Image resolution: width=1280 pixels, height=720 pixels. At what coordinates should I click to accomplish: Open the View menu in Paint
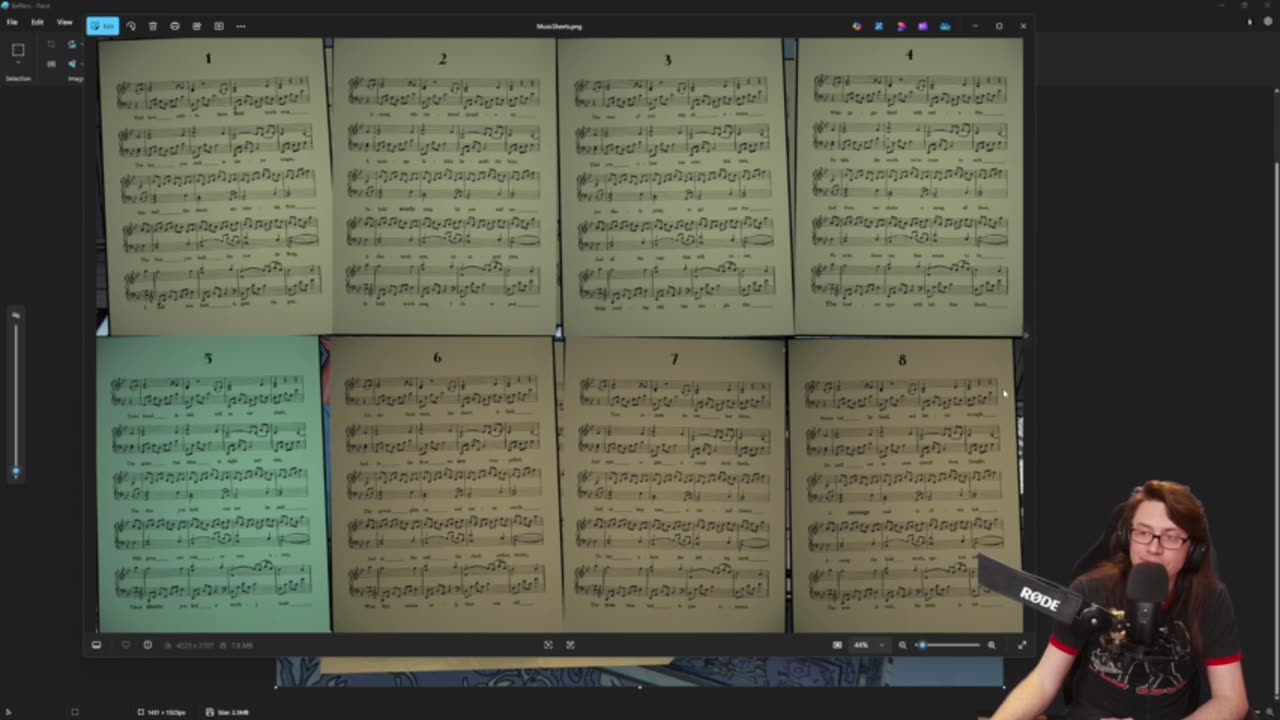[x=65, y=22]
